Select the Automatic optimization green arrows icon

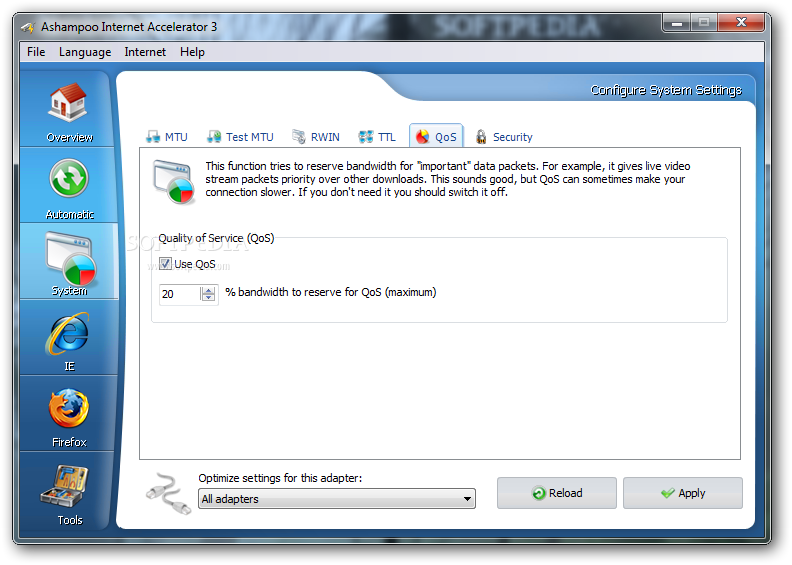coord(69,178)
